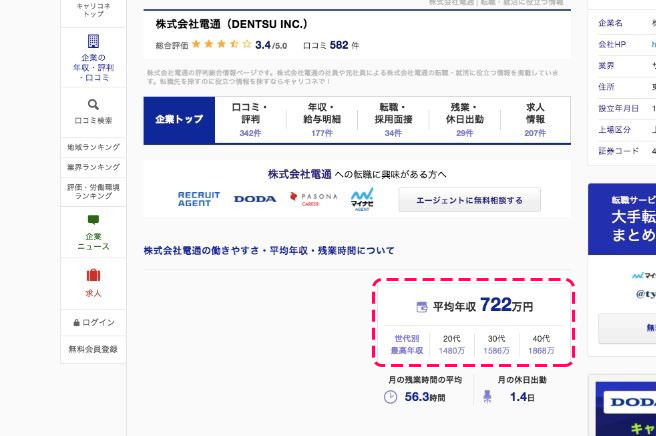Open the 求人情報 207件 tab
The width and height of the screenshot is (656, 436).
point(535,120)
